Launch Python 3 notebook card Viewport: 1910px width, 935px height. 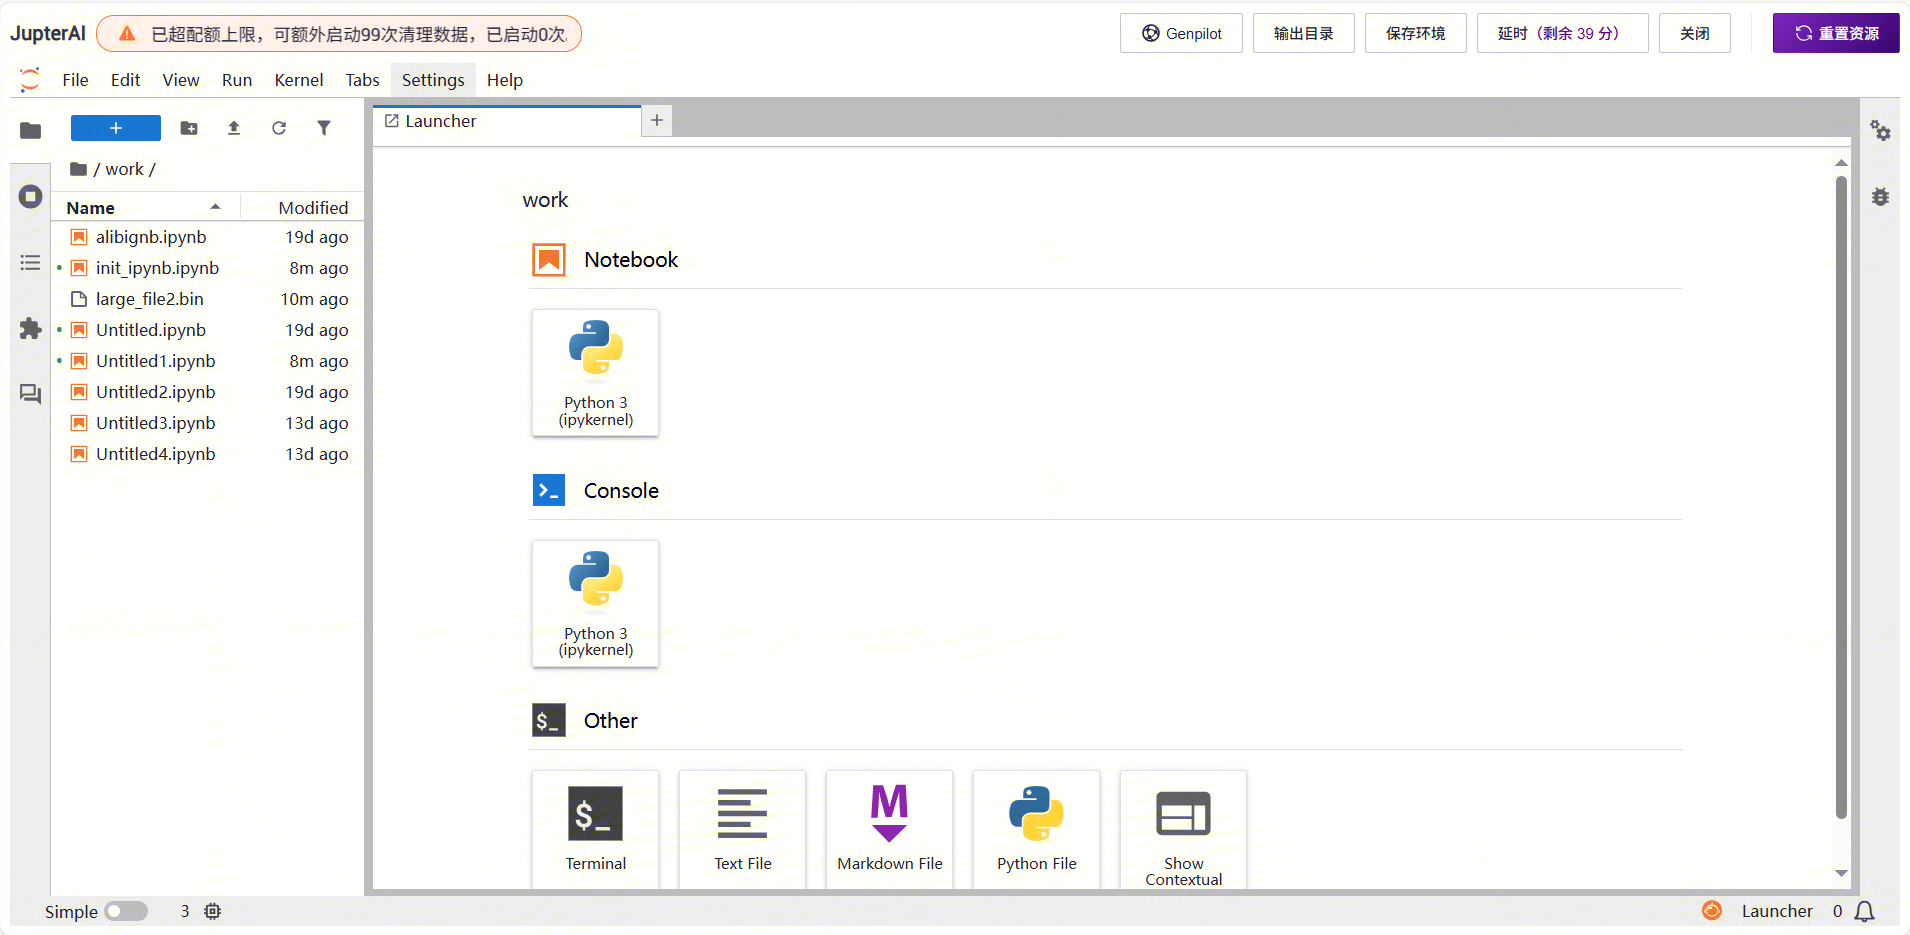pos(596,372)
